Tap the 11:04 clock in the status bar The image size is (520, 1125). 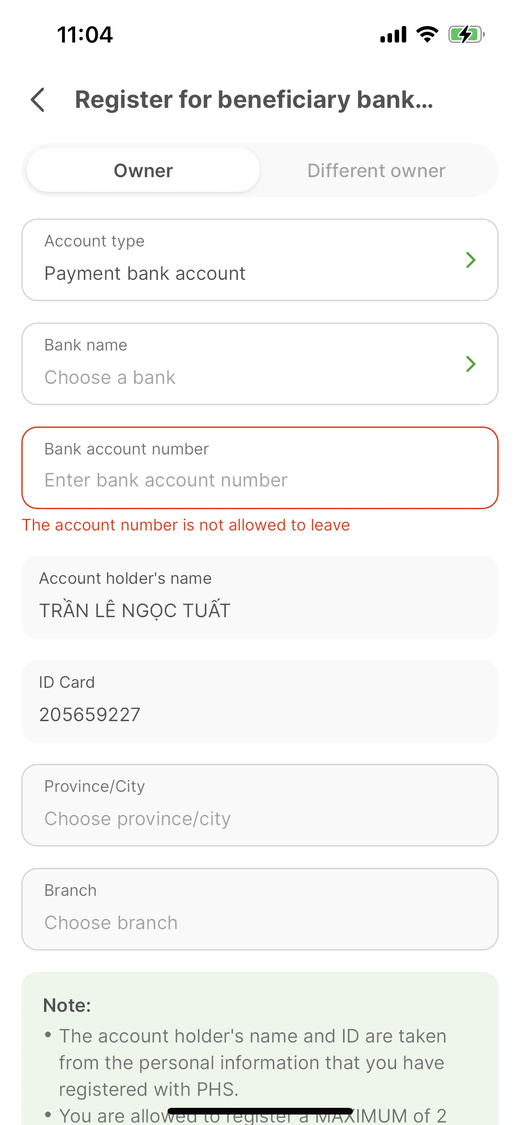[85, 34]
